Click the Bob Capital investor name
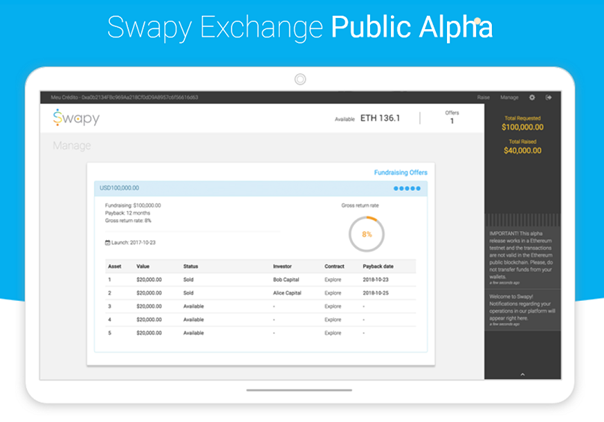604x422 pixels. point(286,280)
